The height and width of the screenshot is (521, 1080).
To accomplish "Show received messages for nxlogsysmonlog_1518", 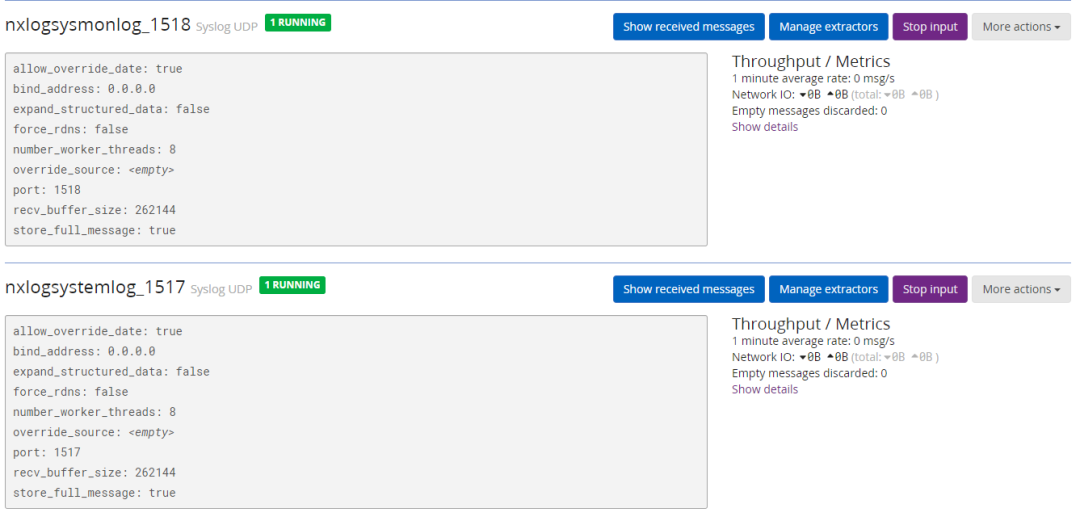I will (x=688, y=27).
